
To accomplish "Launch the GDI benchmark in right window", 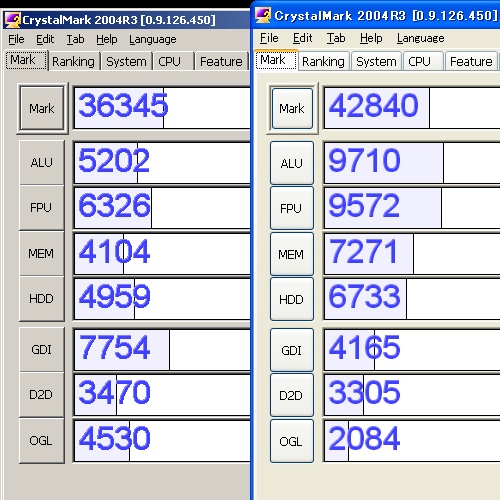I will (292, 350).
